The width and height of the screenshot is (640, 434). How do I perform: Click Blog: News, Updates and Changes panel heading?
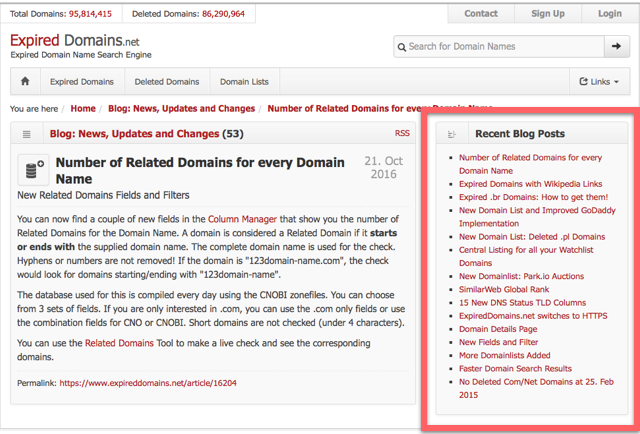click(134, 134)
